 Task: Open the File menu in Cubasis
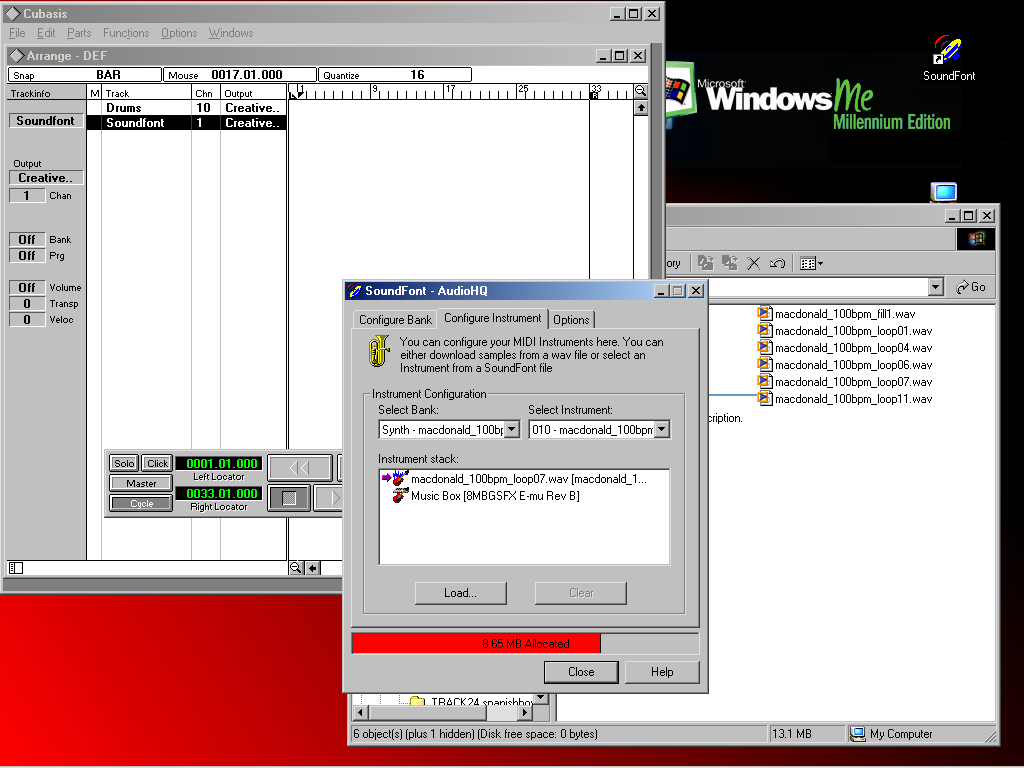tap(17, 33)
